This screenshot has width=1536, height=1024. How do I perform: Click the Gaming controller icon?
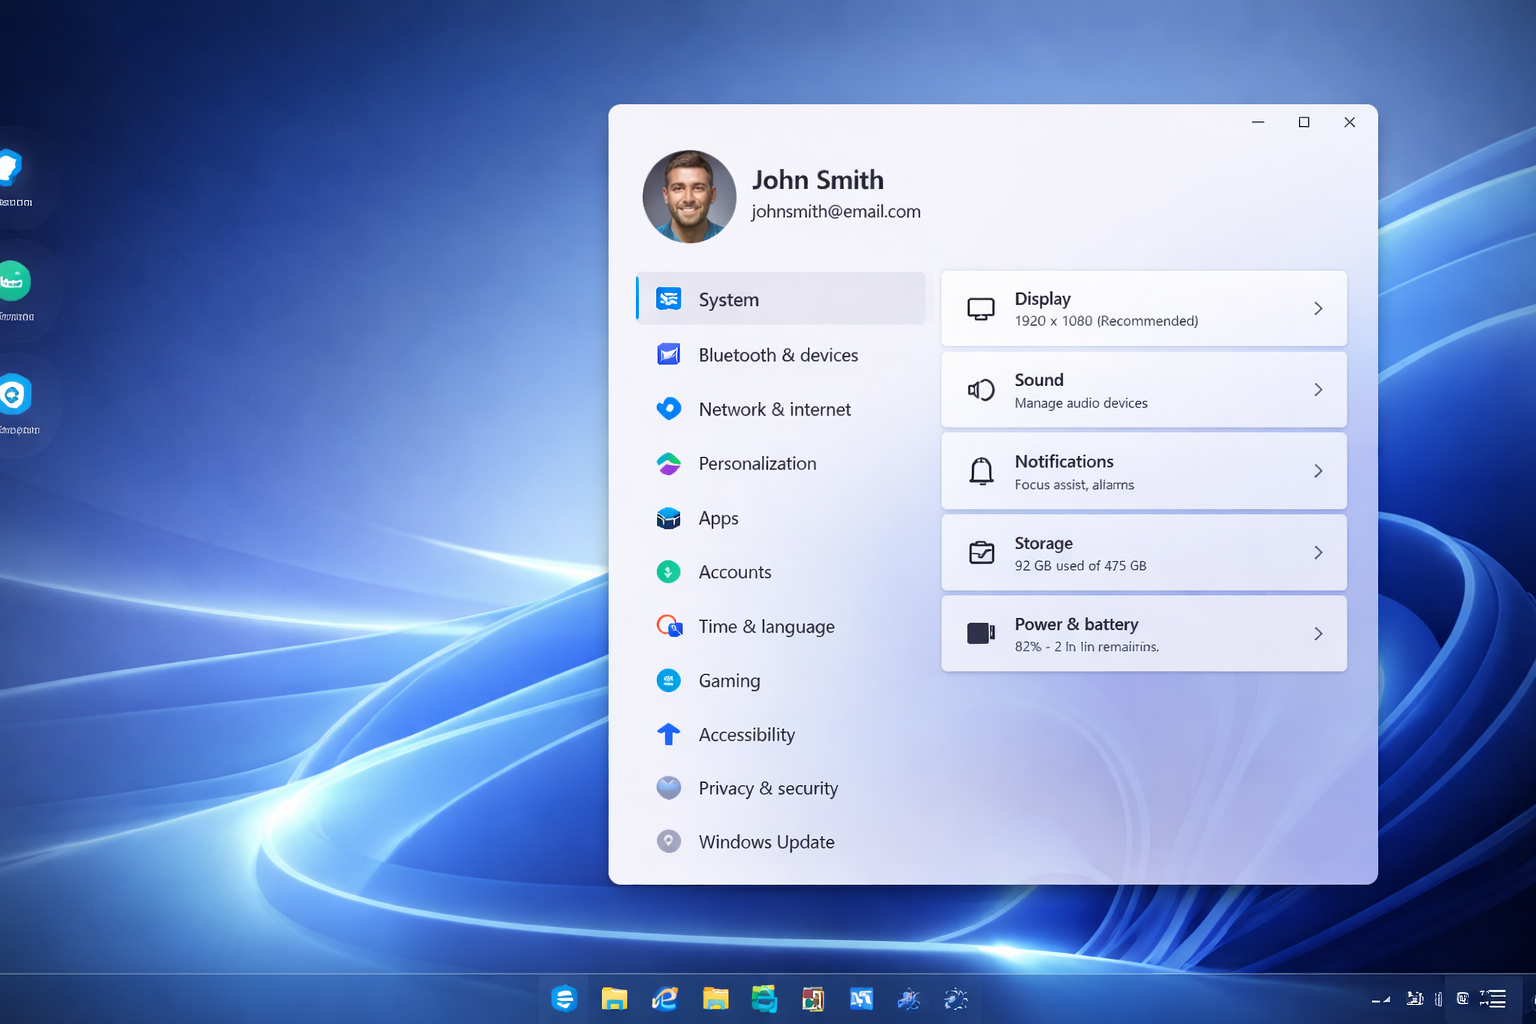668,680
